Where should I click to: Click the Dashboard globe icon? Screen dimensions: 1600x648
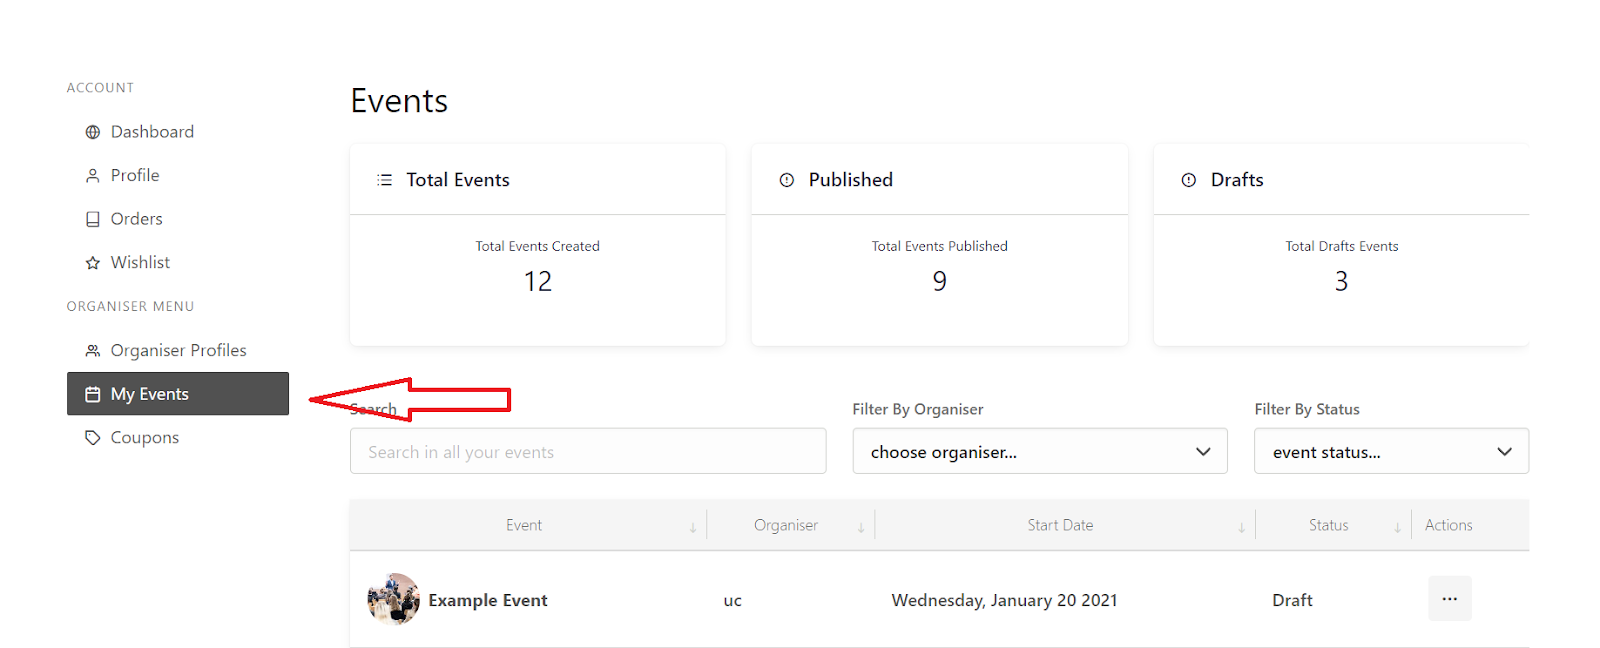[93, 132]
